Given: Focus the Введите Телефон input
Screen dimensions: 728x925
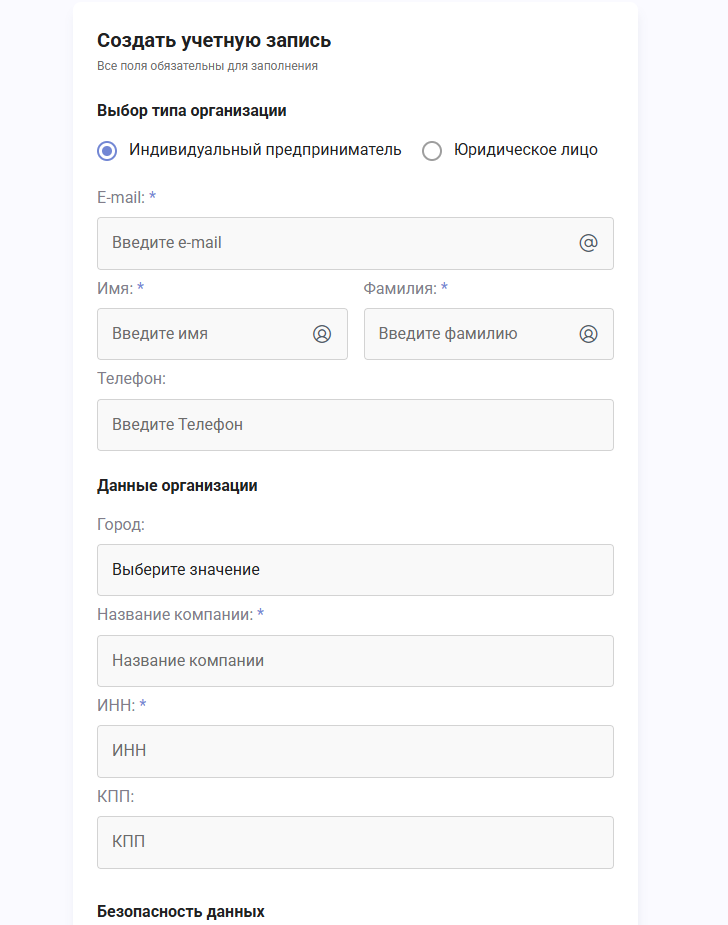Looking at the screenshot, I should tap(355, 425).
